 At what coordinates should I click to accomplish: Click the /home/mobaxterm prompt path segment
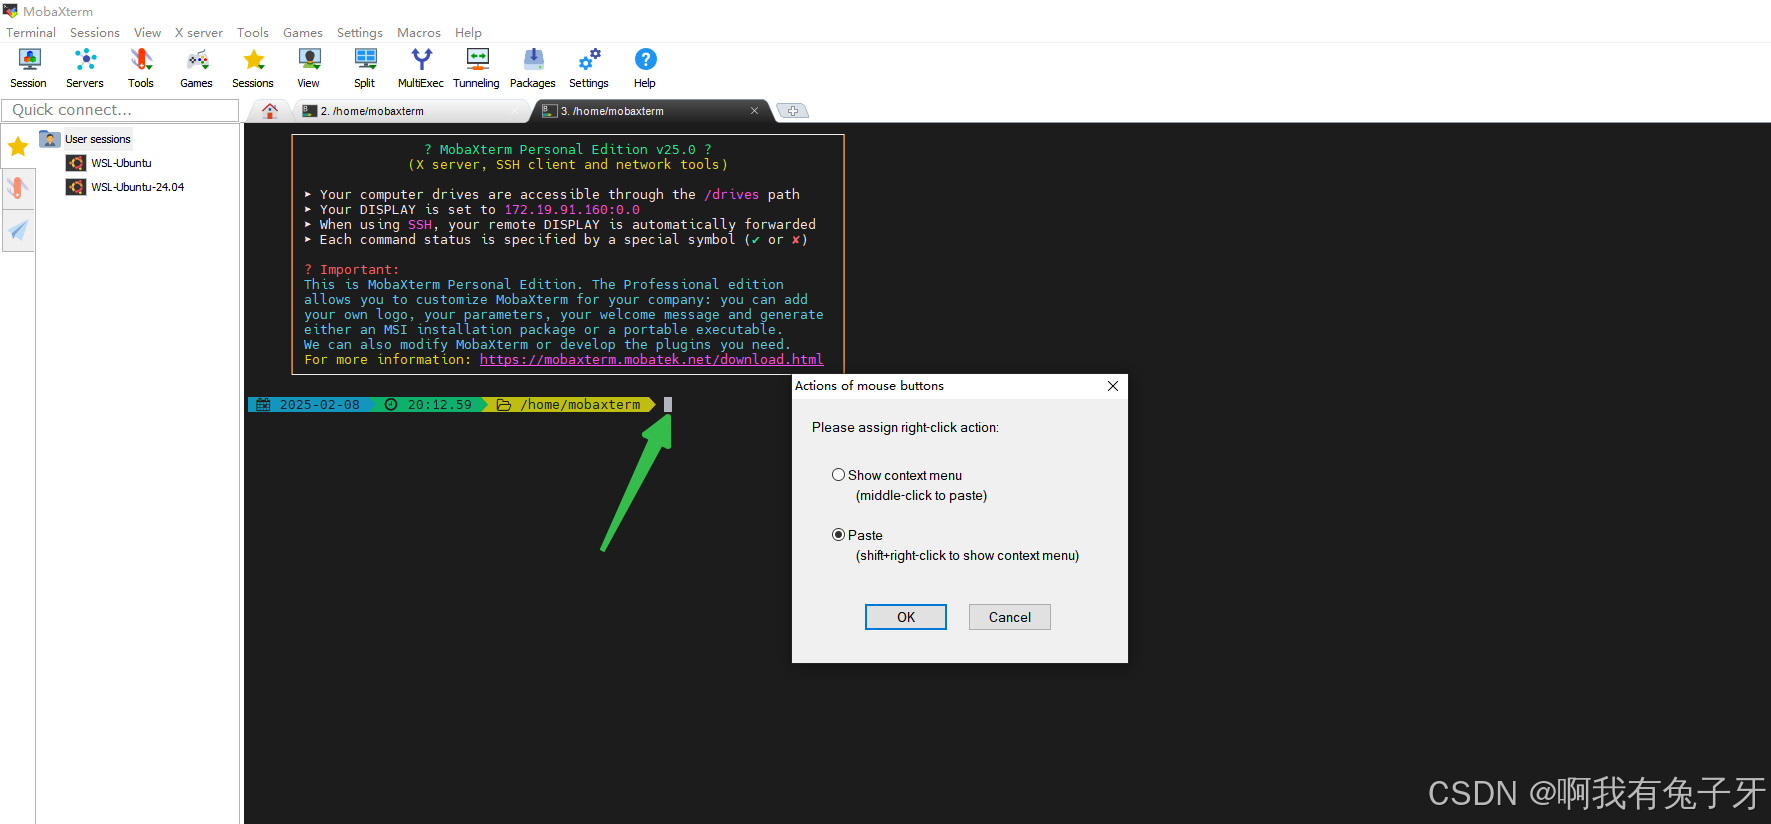coord(569,405)
